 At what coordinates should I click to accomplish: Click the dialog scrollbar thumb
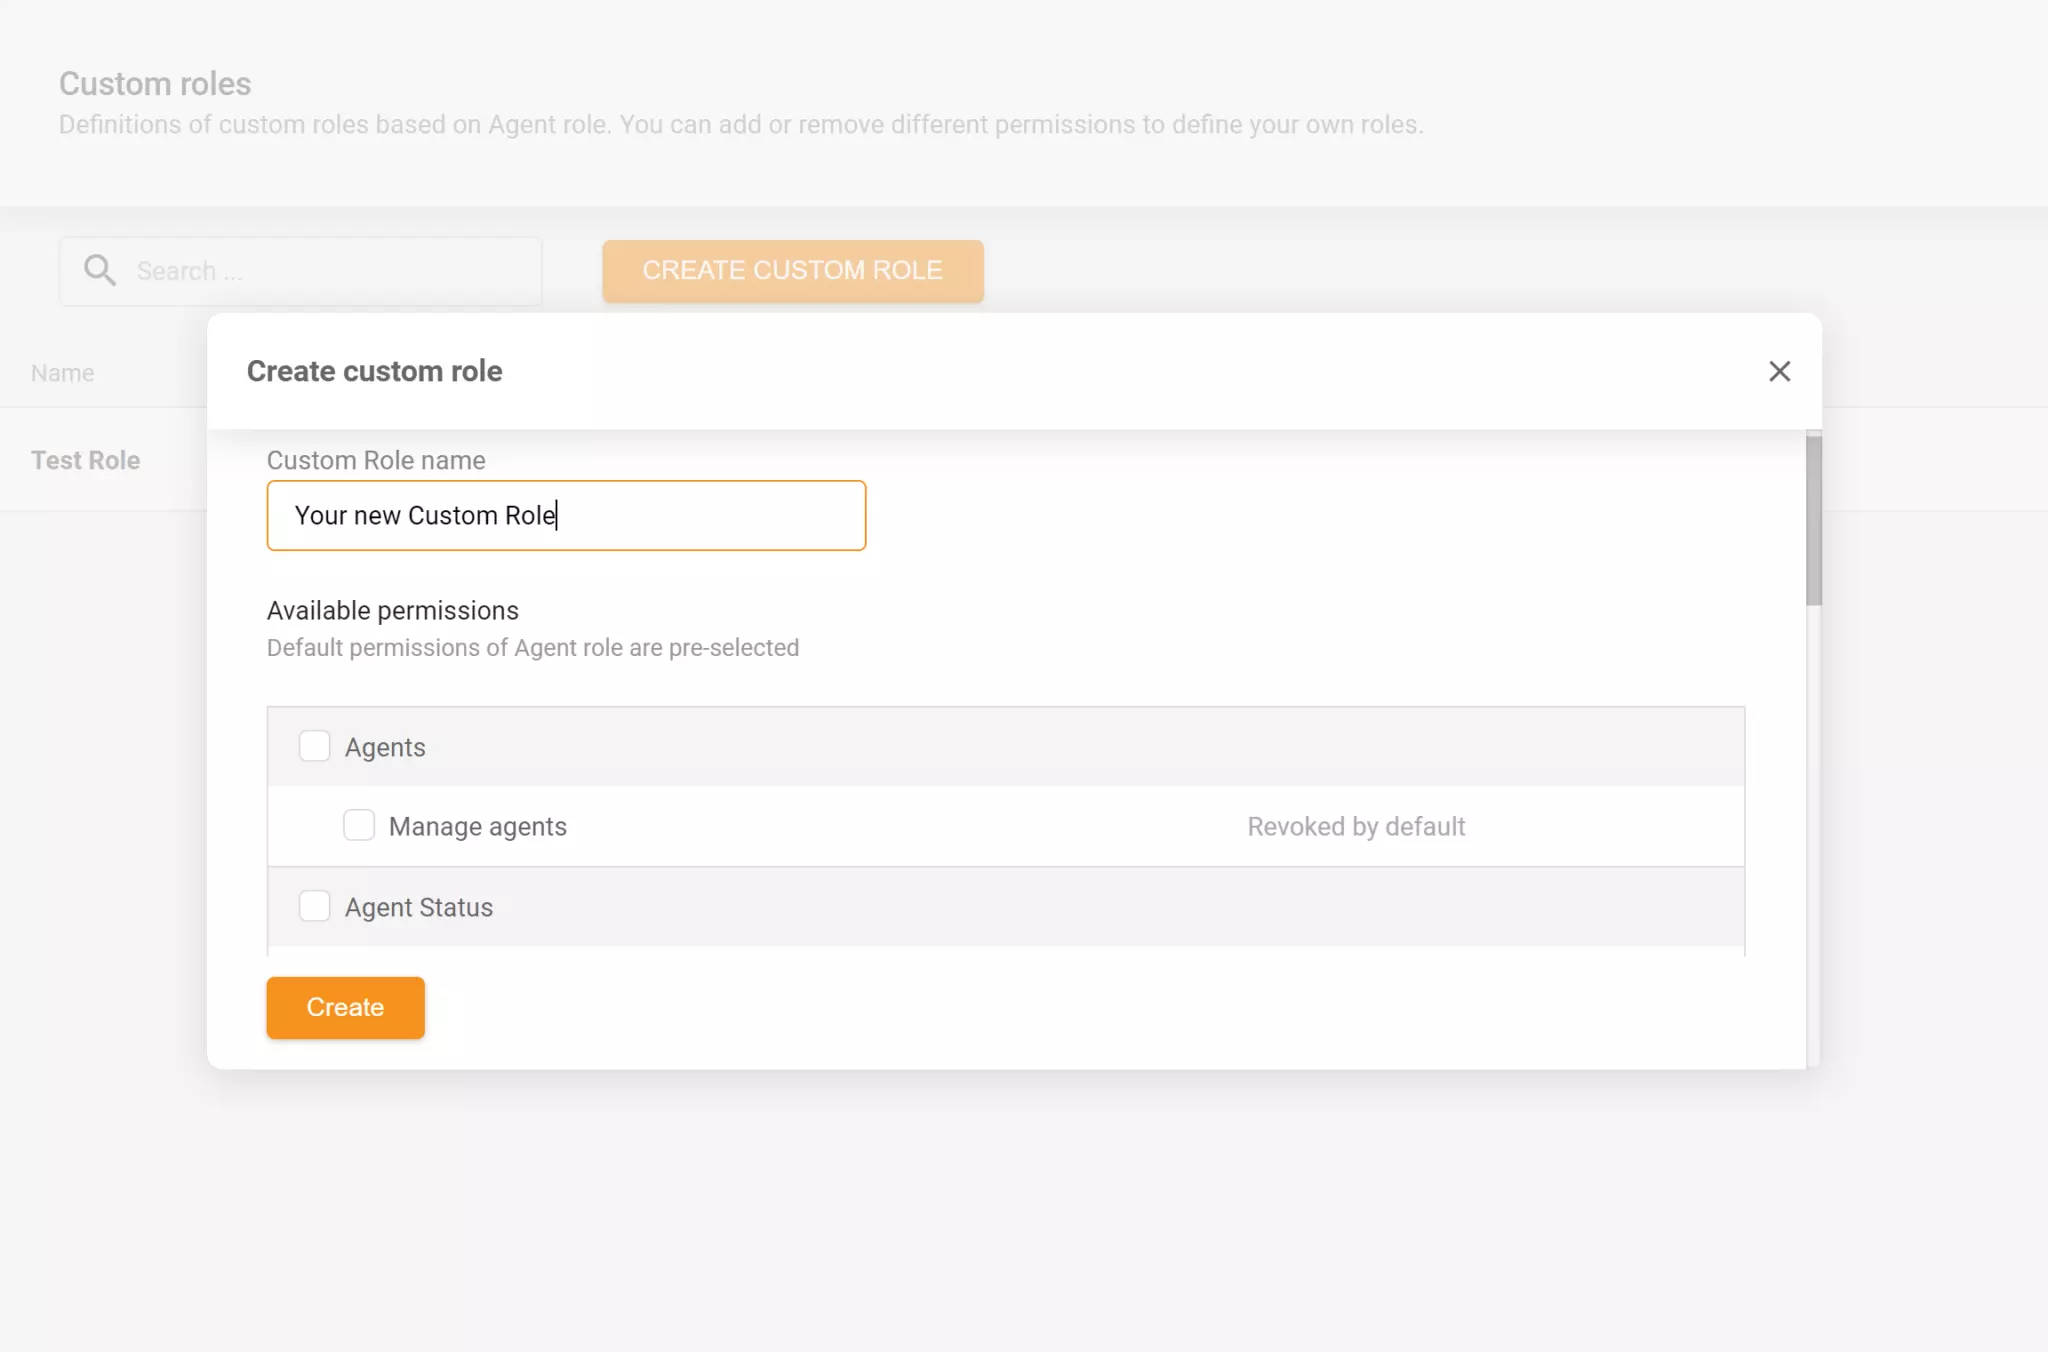coord(1814,515)
